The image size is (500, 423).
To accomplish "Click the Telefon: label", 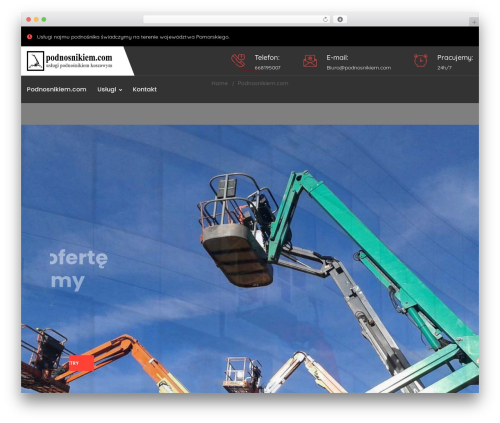I will [x=267, y=58].
